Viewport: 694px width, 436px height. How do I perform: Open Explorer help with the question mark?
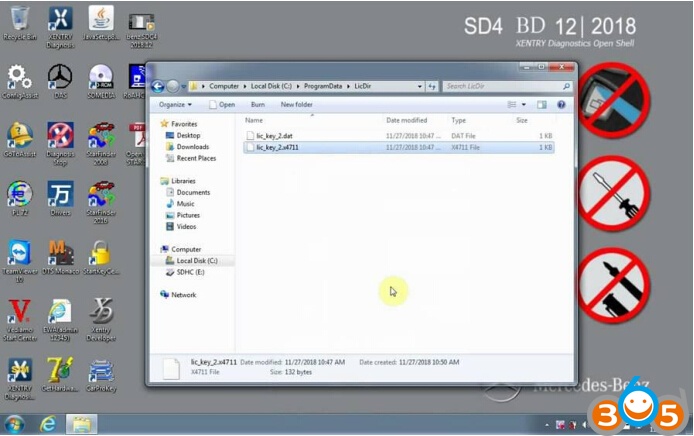561,104
